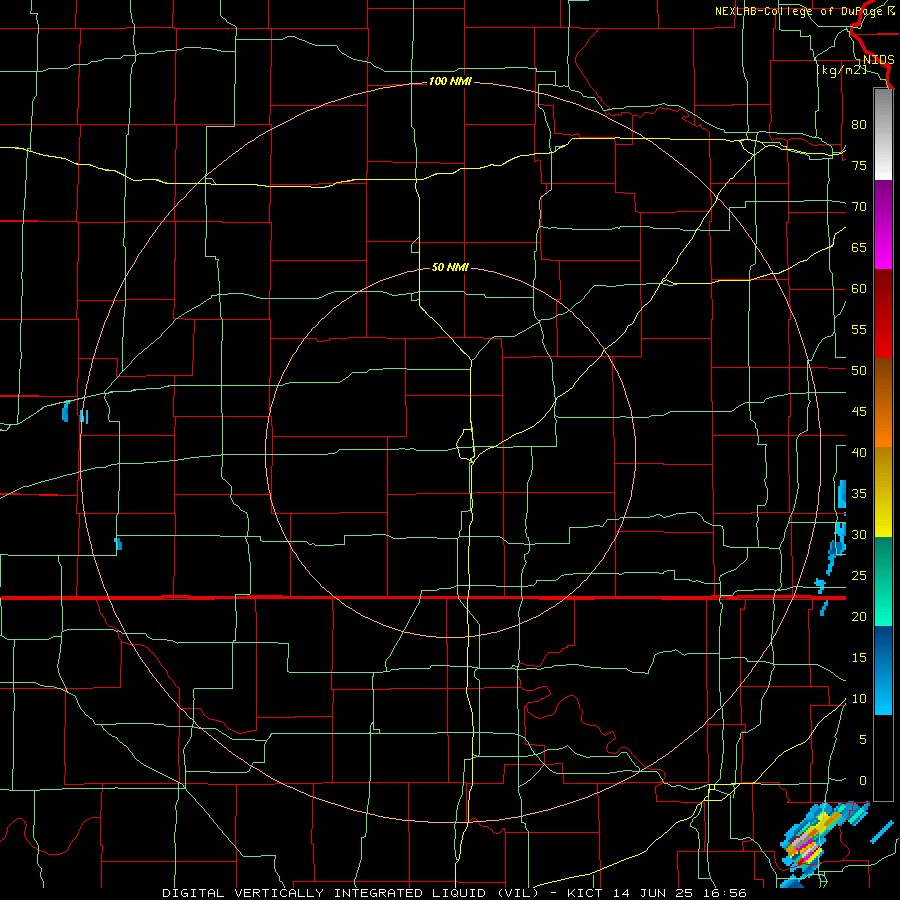This screenshot has width=900, height=900.
Task: Pick the yellow-gold band of the color scale
Action: [883, 492]
